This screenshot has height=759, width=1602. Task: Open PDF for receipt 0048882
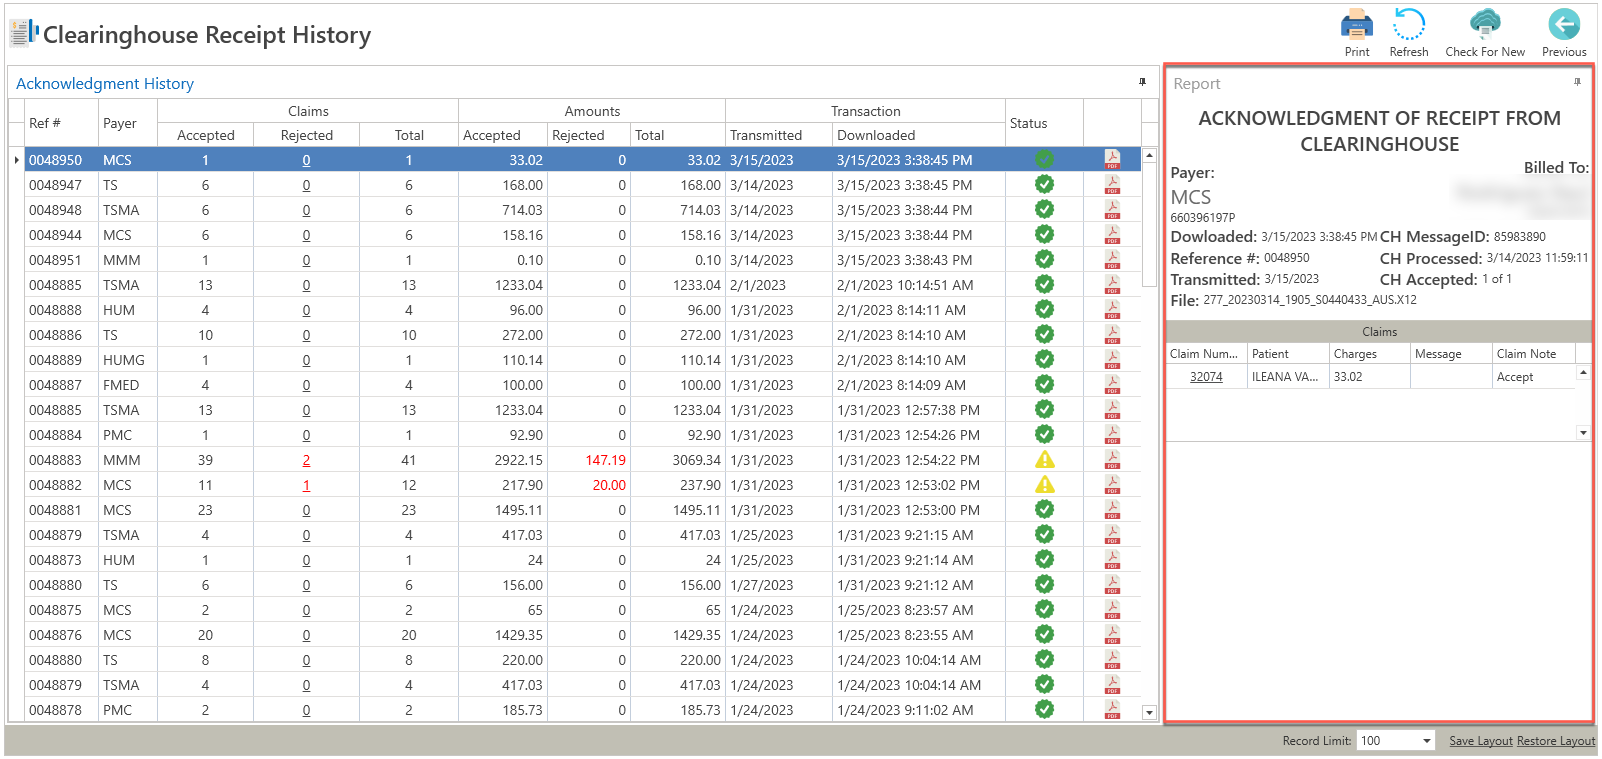[1112, 484]
